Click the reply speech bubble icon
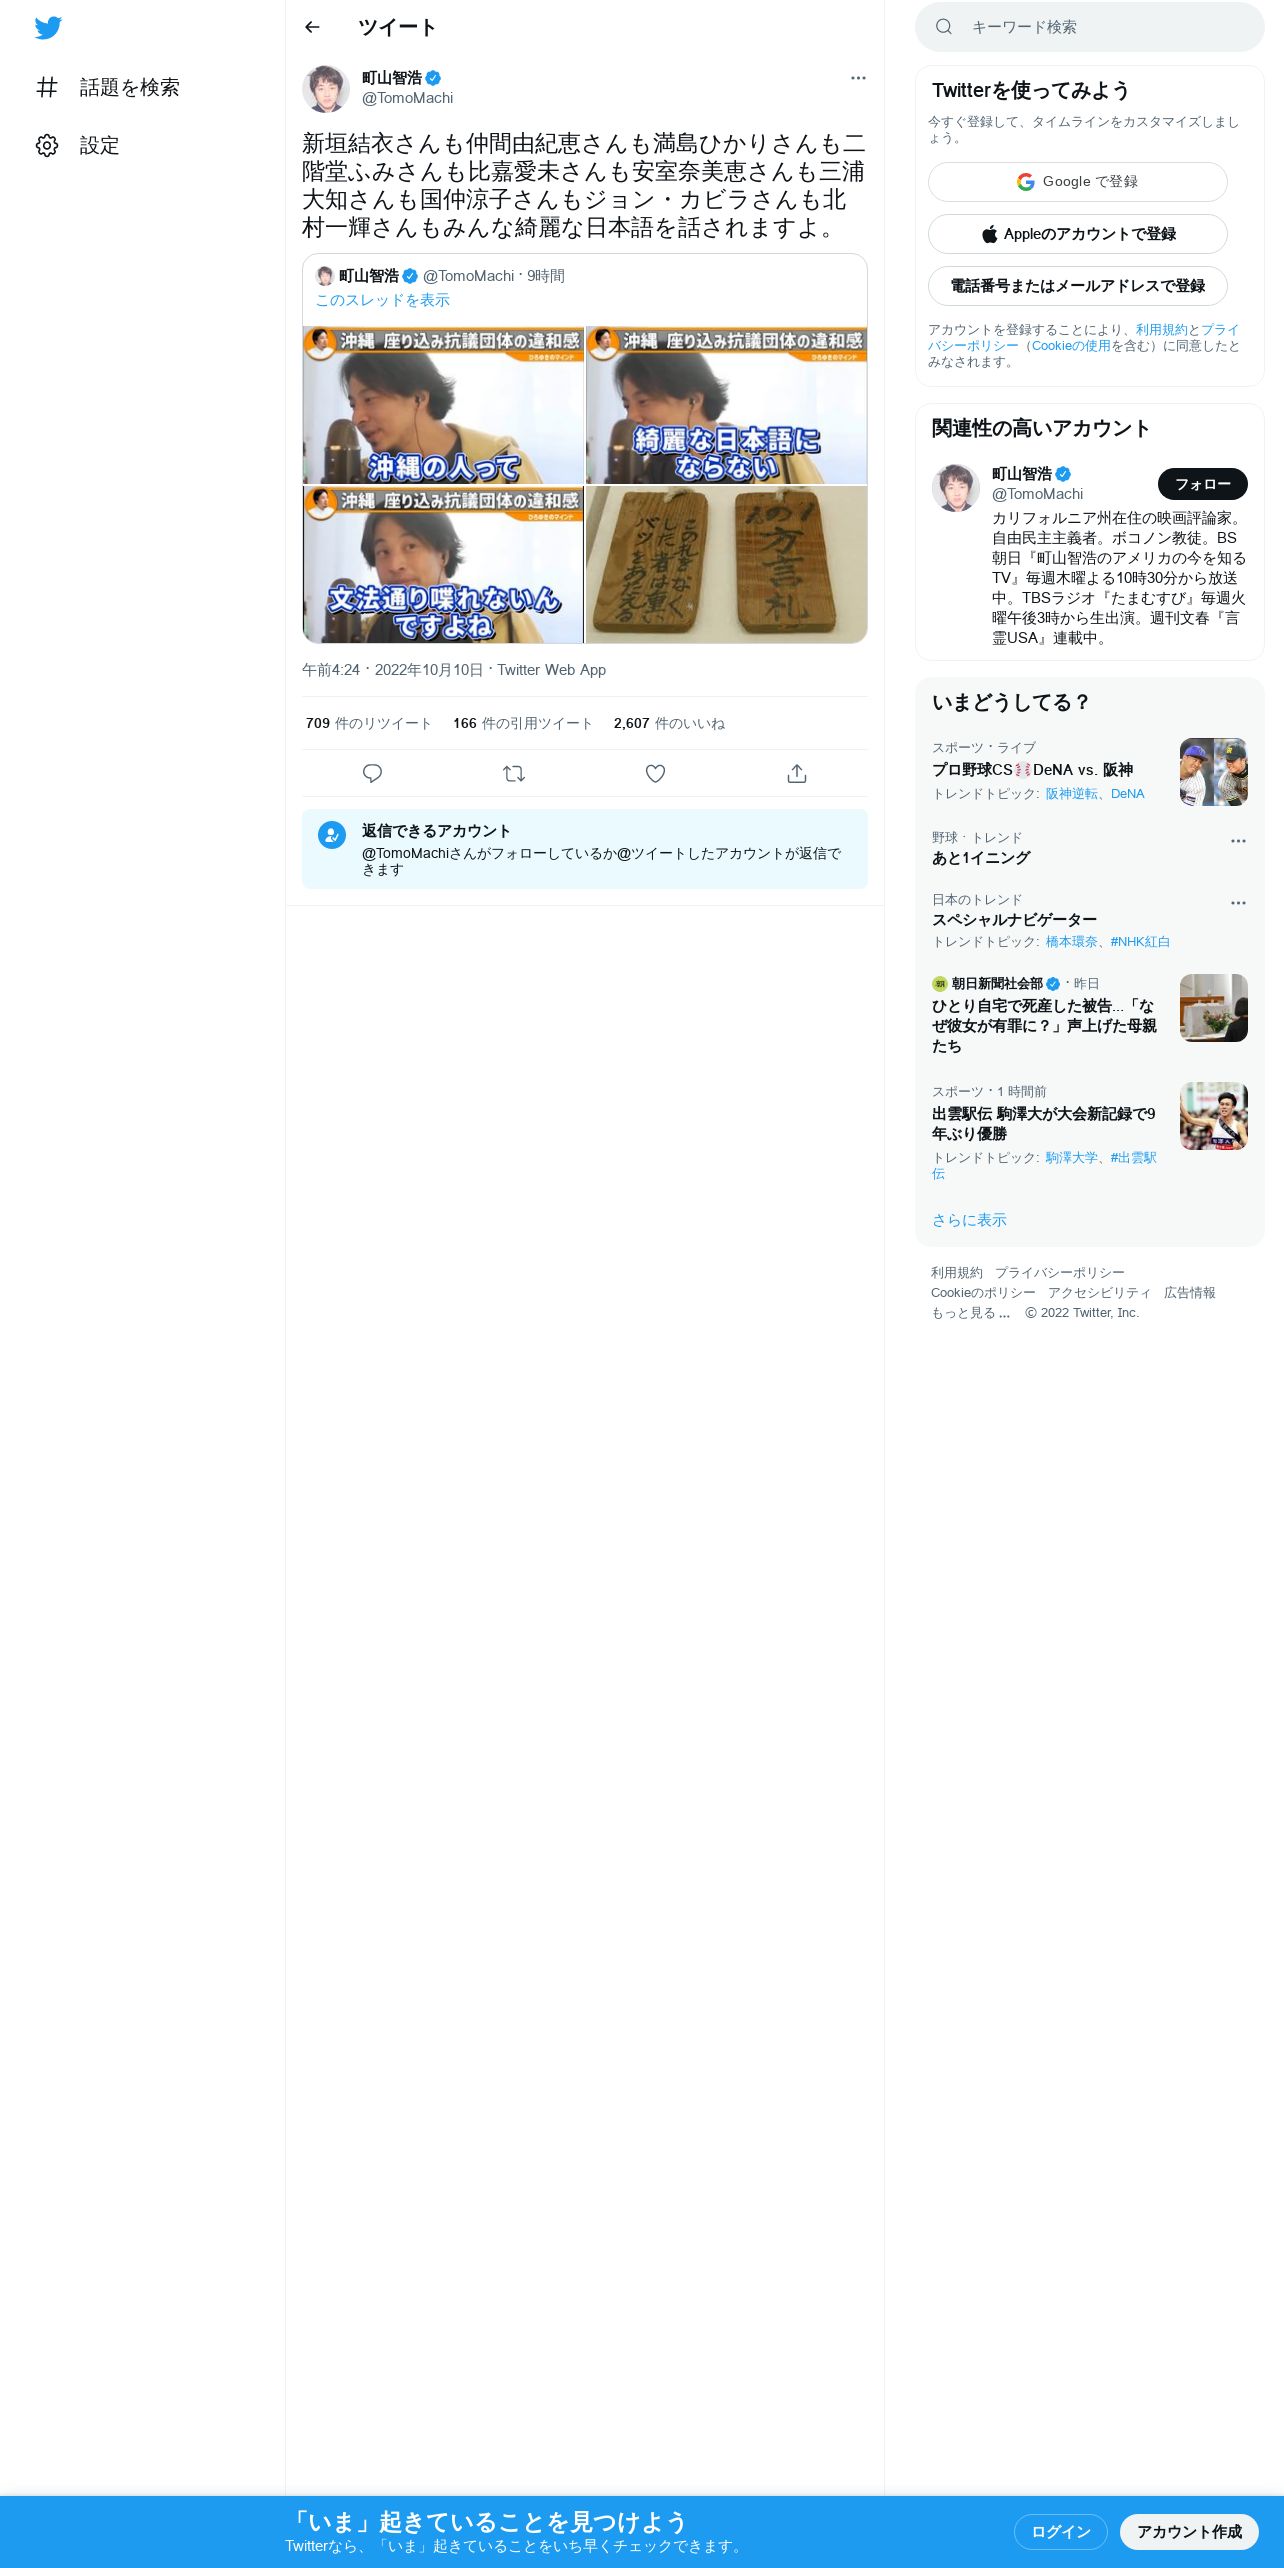Image resolution: width=1284 pixels, height=2568 pixels. (372, 773)
